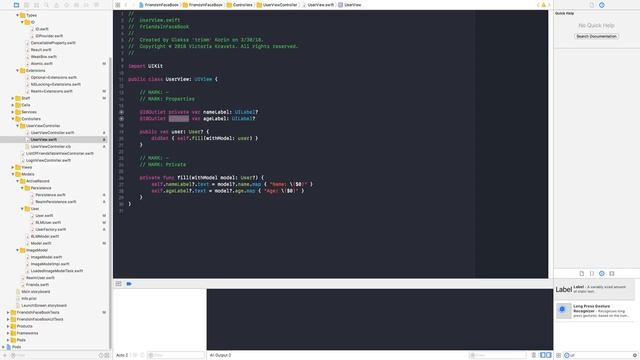Toggle the debug area hide button

(118, 284)
